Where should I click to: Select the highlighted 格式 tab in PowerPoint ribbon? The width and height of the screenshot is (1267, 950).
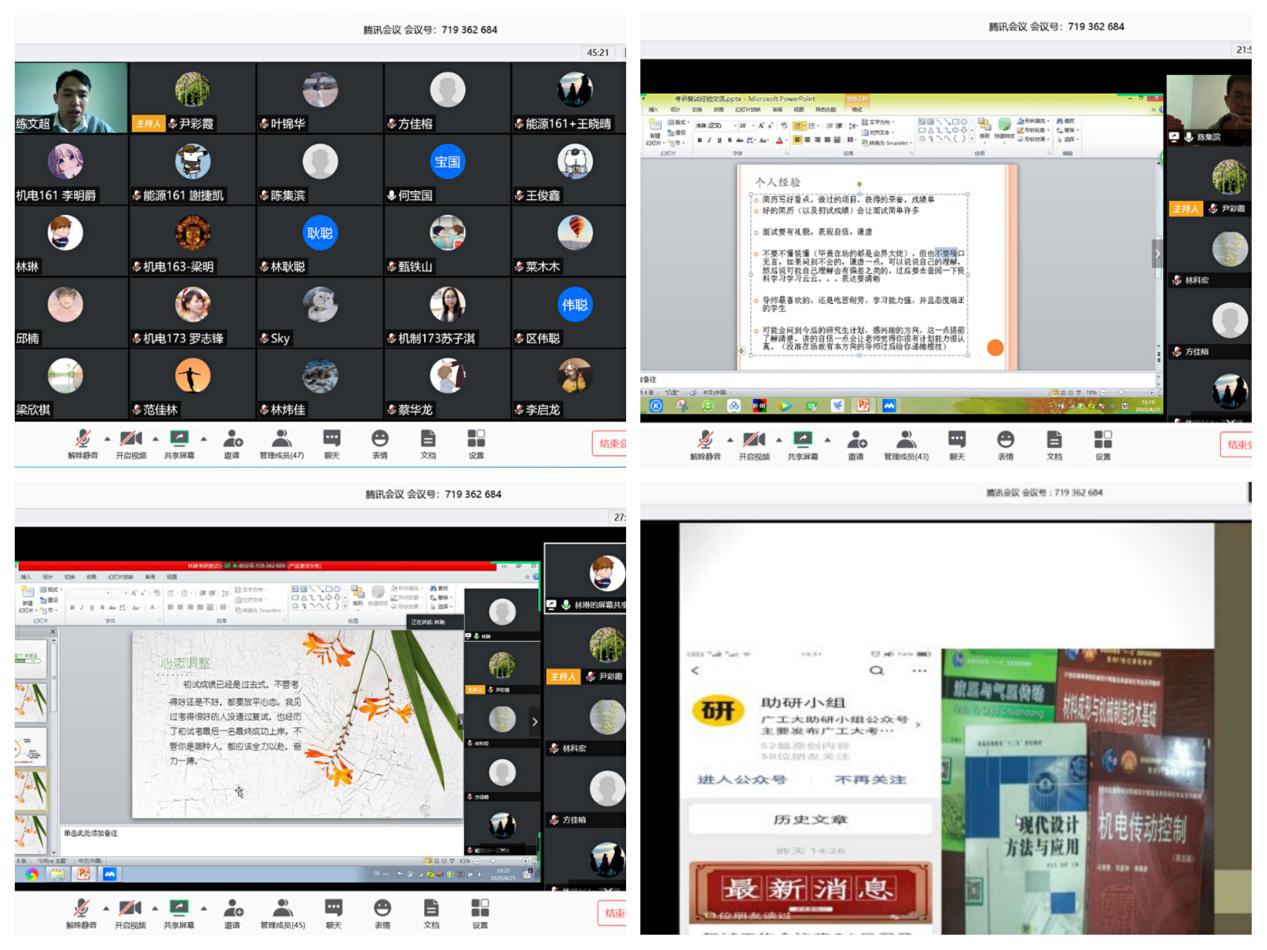point(857,109)
